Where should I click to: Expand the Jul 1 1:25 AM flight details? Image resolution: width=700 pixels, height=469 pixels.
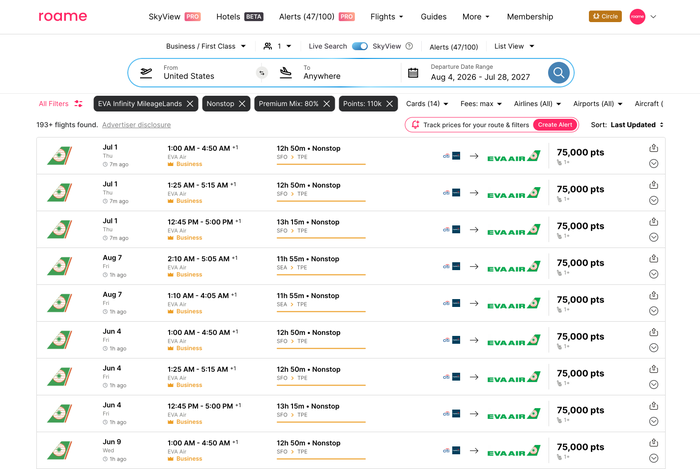click(x=654, y=200)
